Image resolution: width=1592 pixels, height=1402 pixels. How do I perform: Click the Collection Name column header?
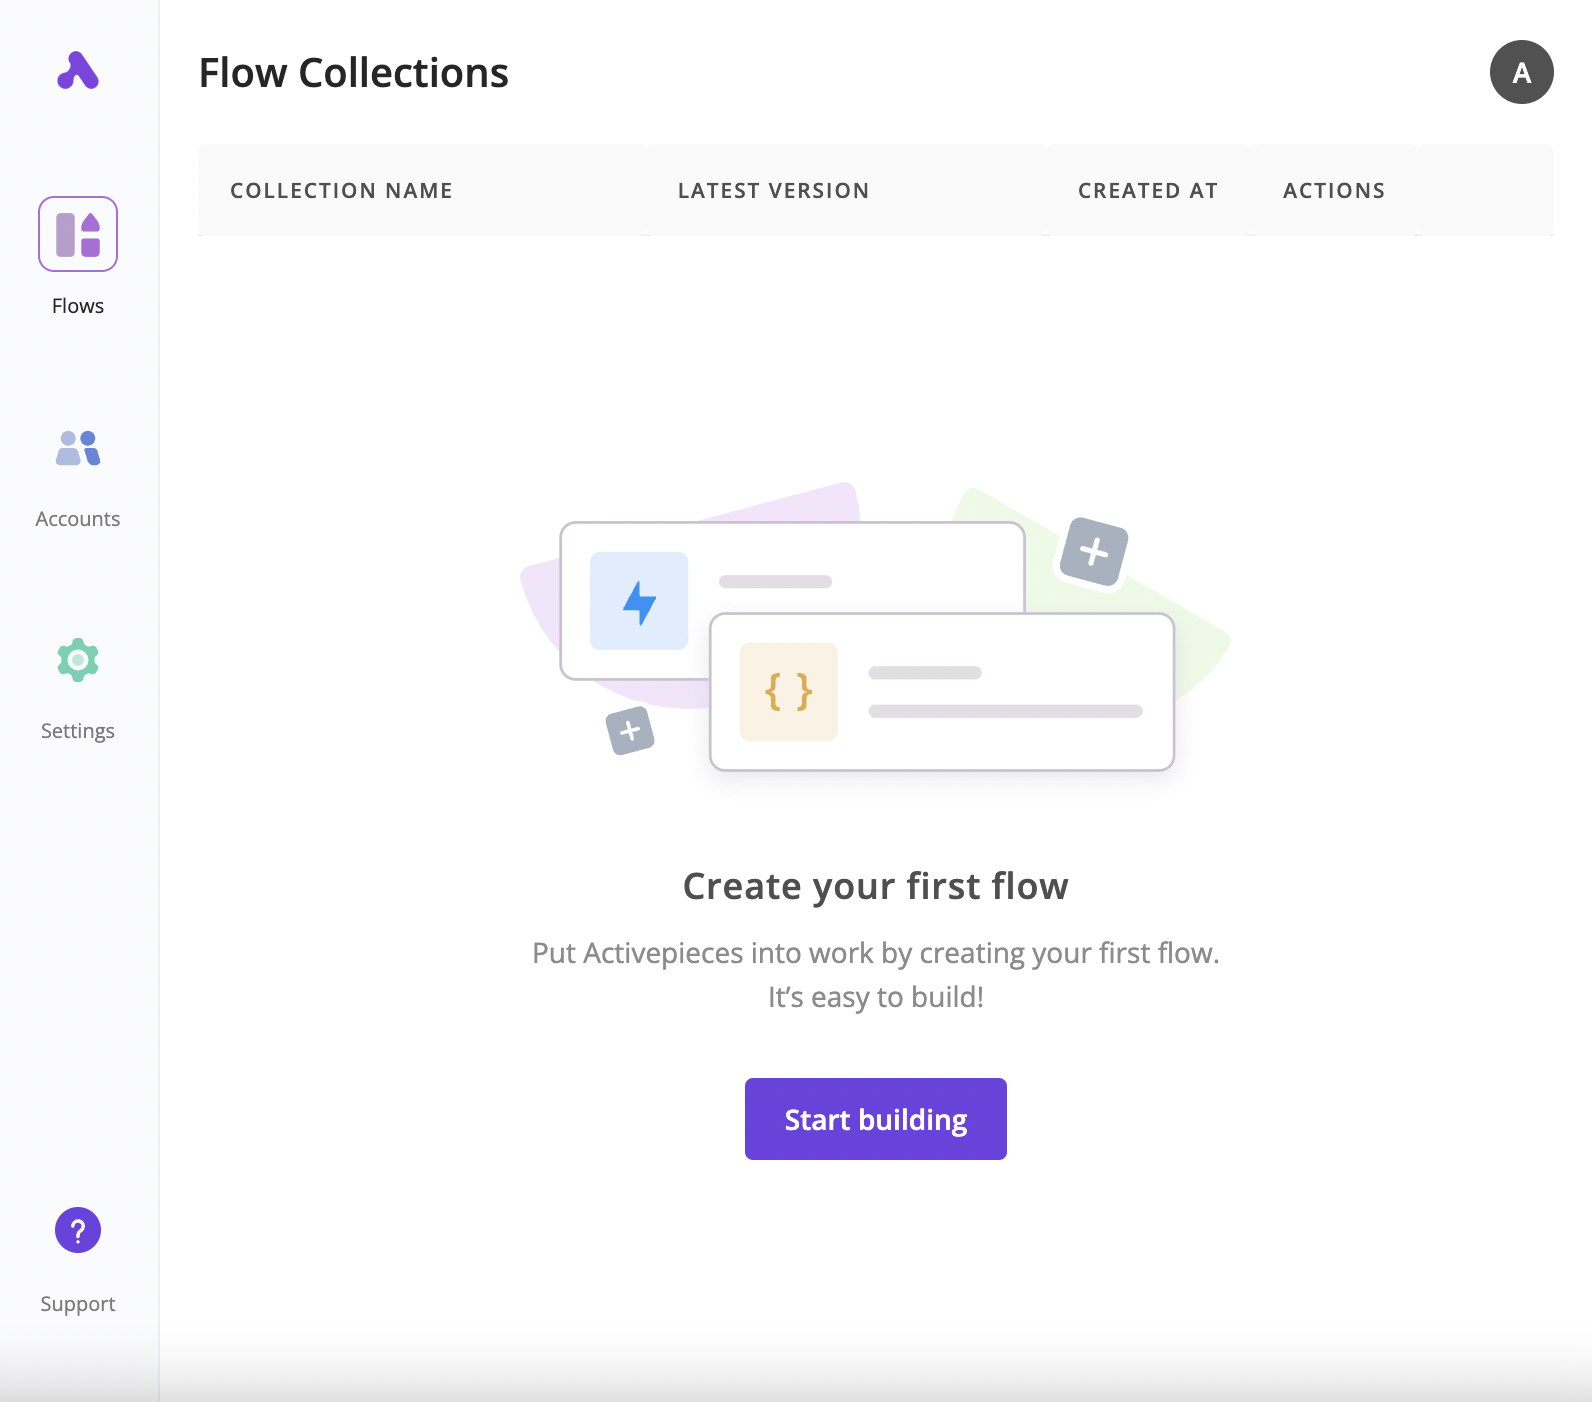[x=341, y=191]
